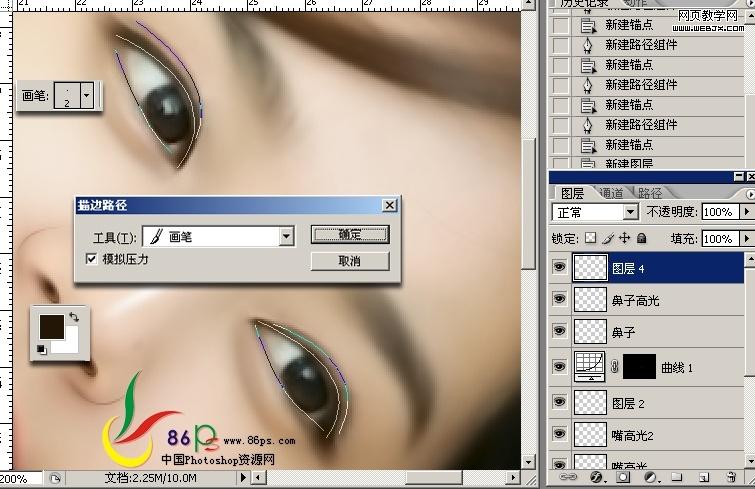Image resolution: width=755 pixels, height=489 pixels.
Task: Click the add layer mask icon
Action: tap(623, 476)
